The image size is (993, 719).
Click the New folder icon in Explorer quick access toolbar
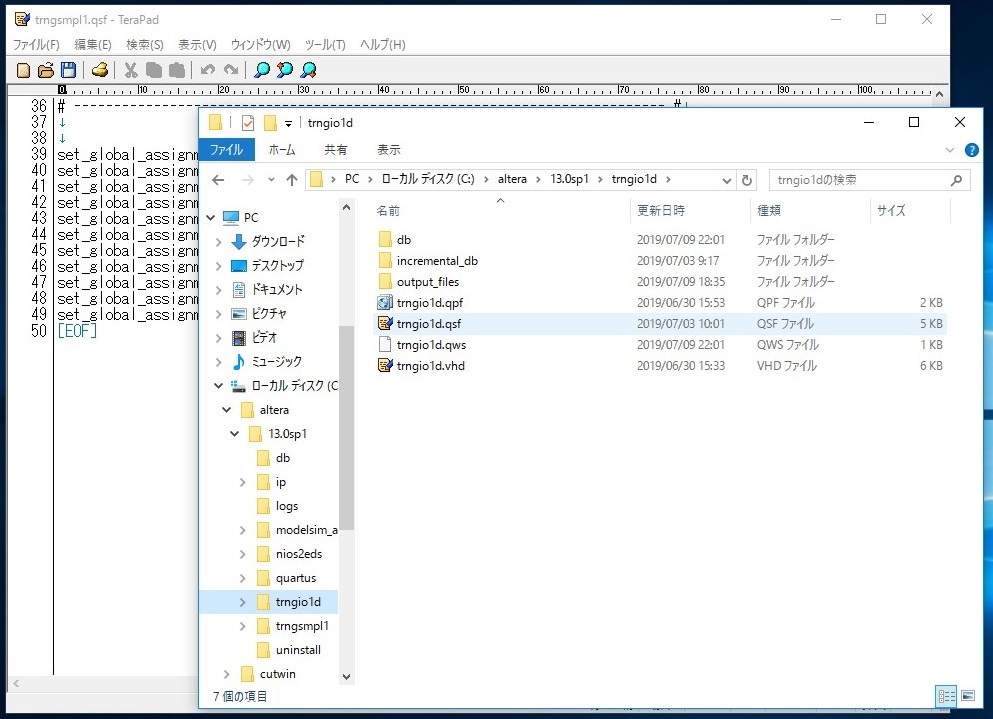(270, 122)
